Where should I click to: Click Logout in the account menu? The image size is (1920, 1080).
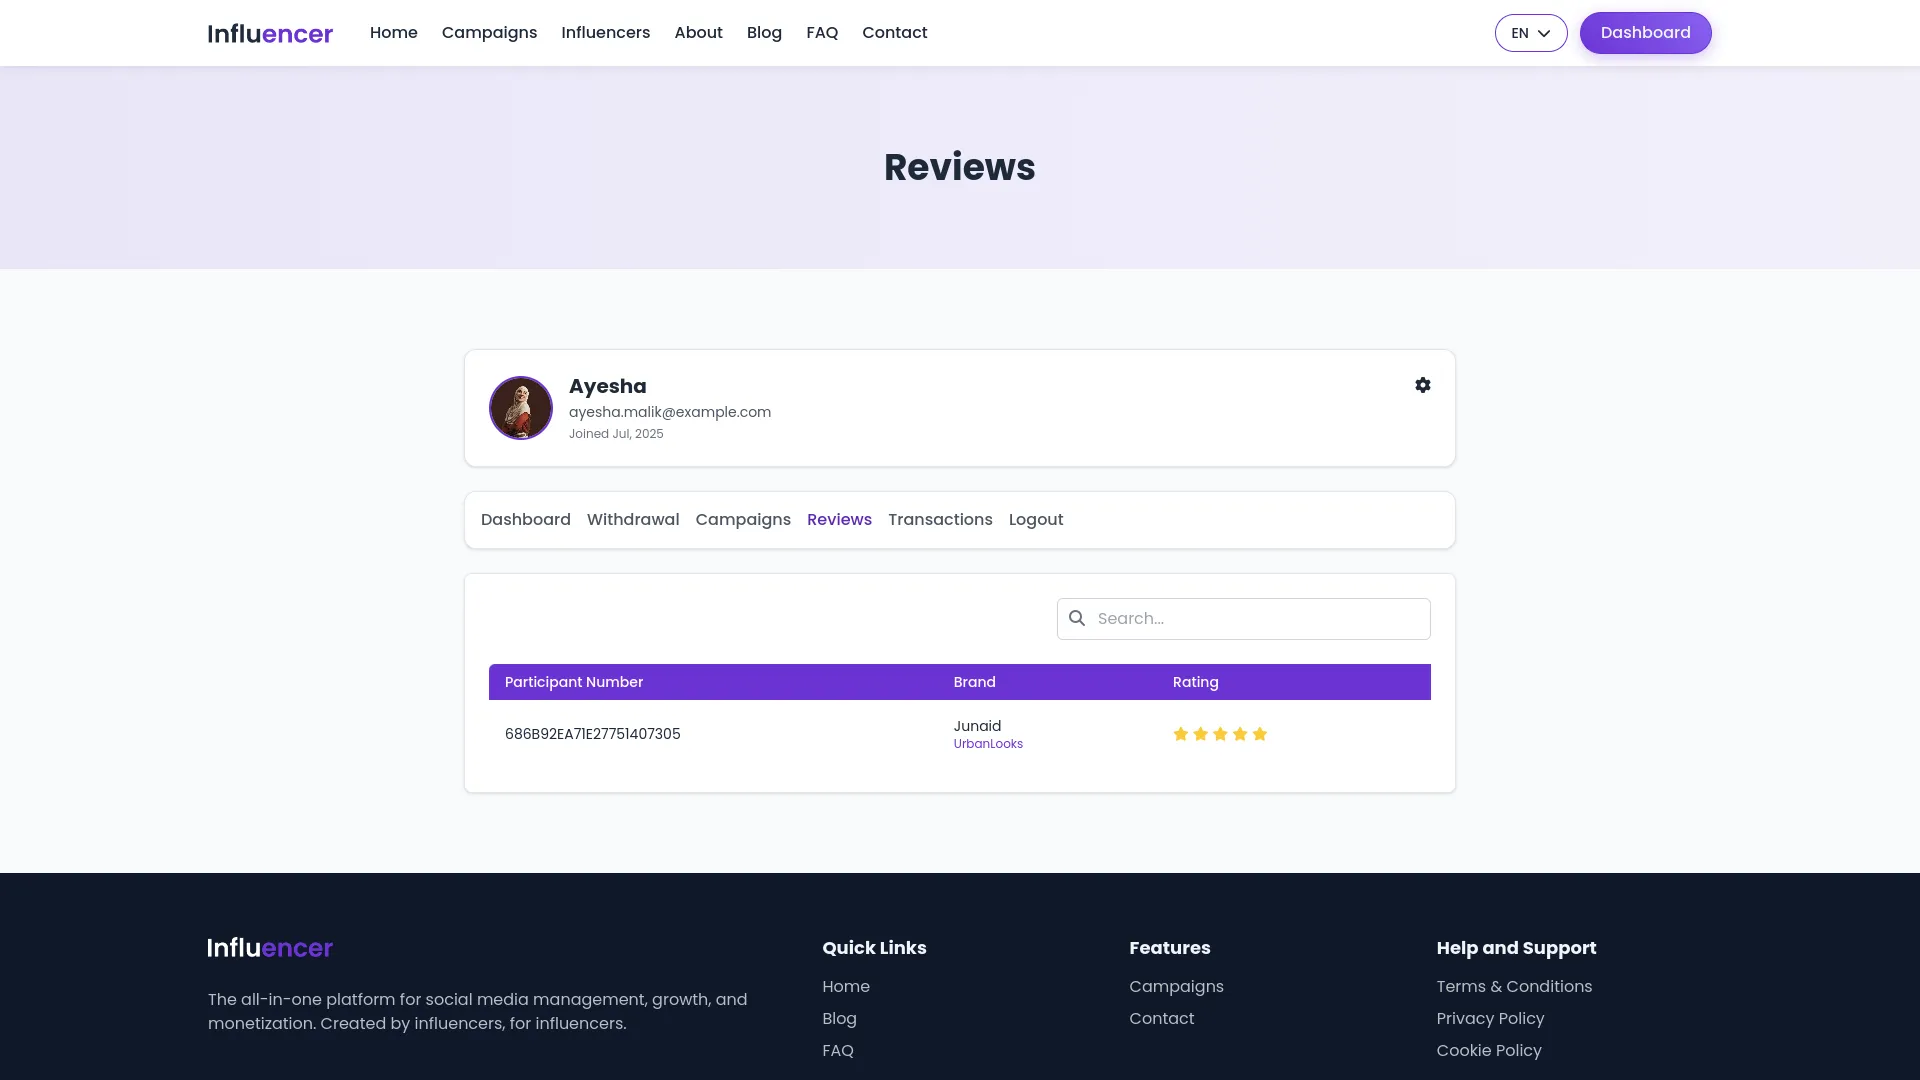pyautogui.click(x=1035, y=520)
